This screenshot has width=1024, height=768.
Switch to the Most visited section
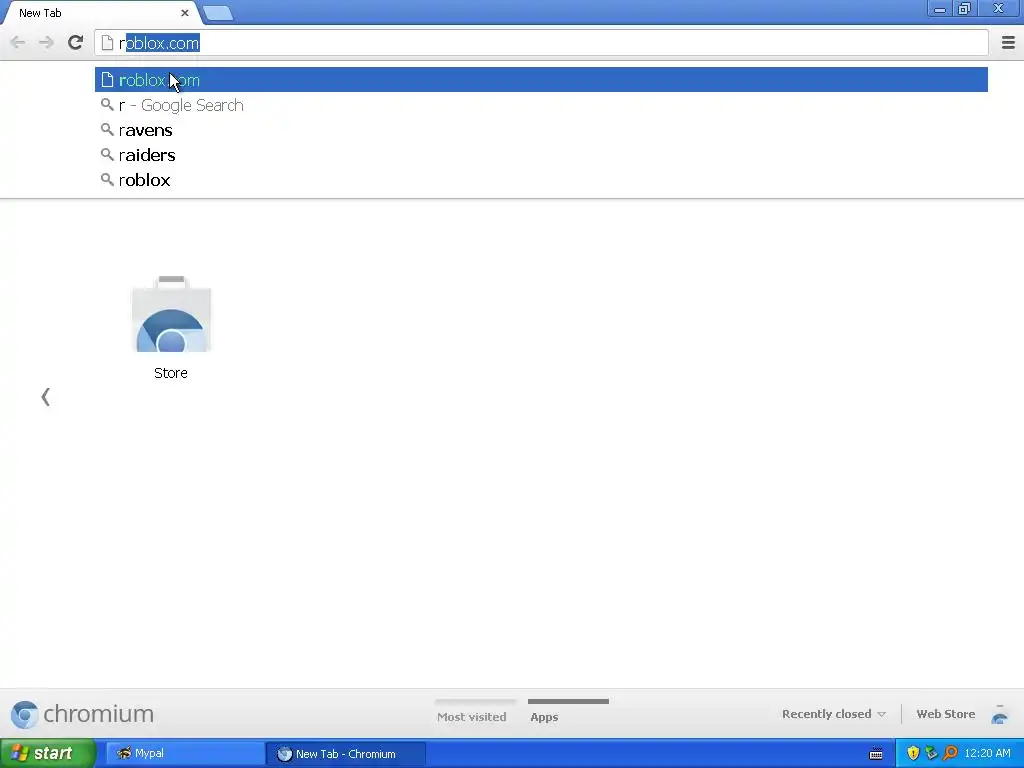(x=472, y=716)
